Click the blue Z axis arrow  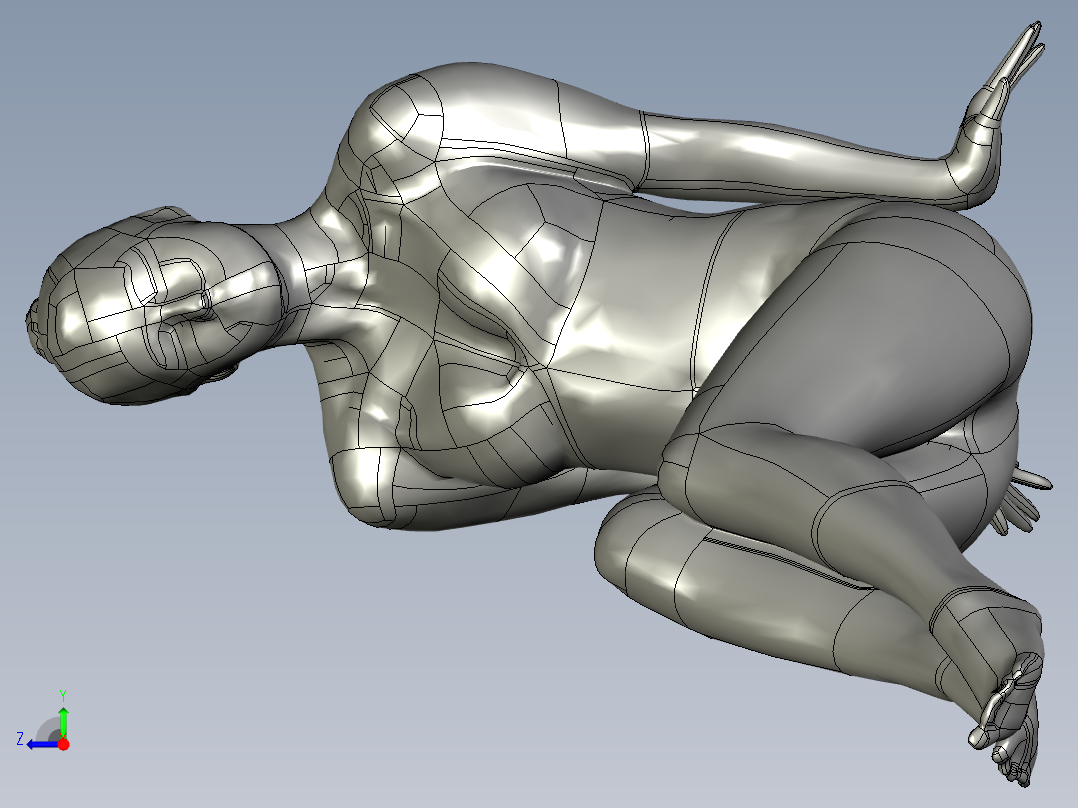[x=43, y=744]
